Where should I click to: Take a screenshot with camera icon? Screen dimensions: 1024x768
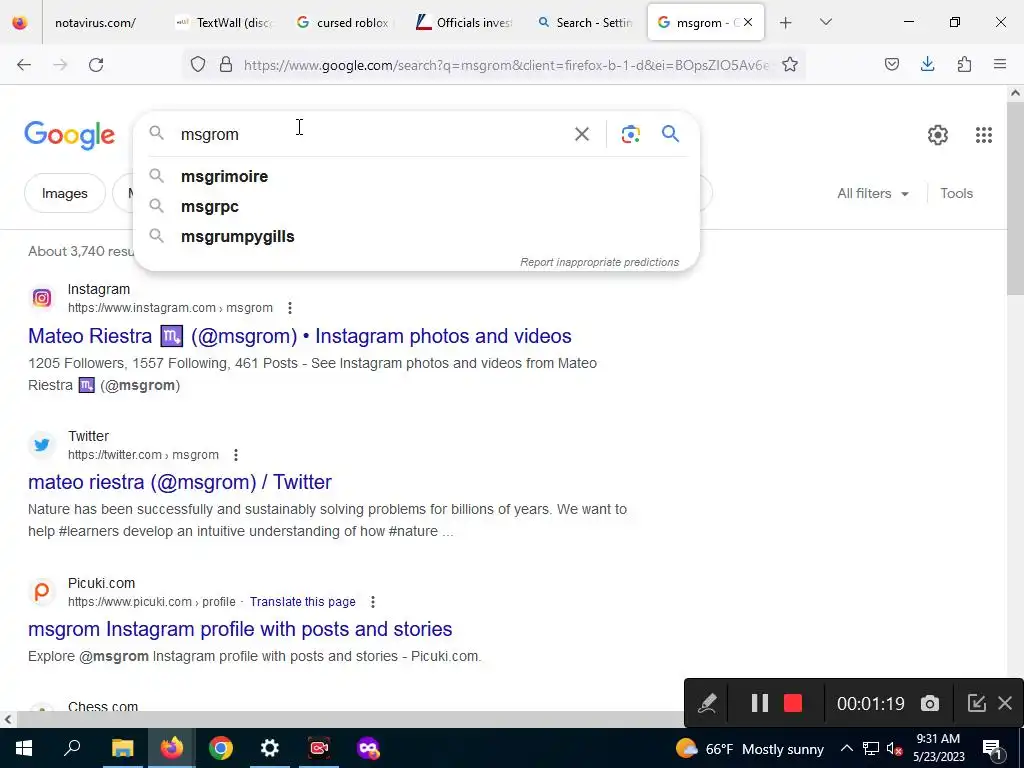coord(930,703)
